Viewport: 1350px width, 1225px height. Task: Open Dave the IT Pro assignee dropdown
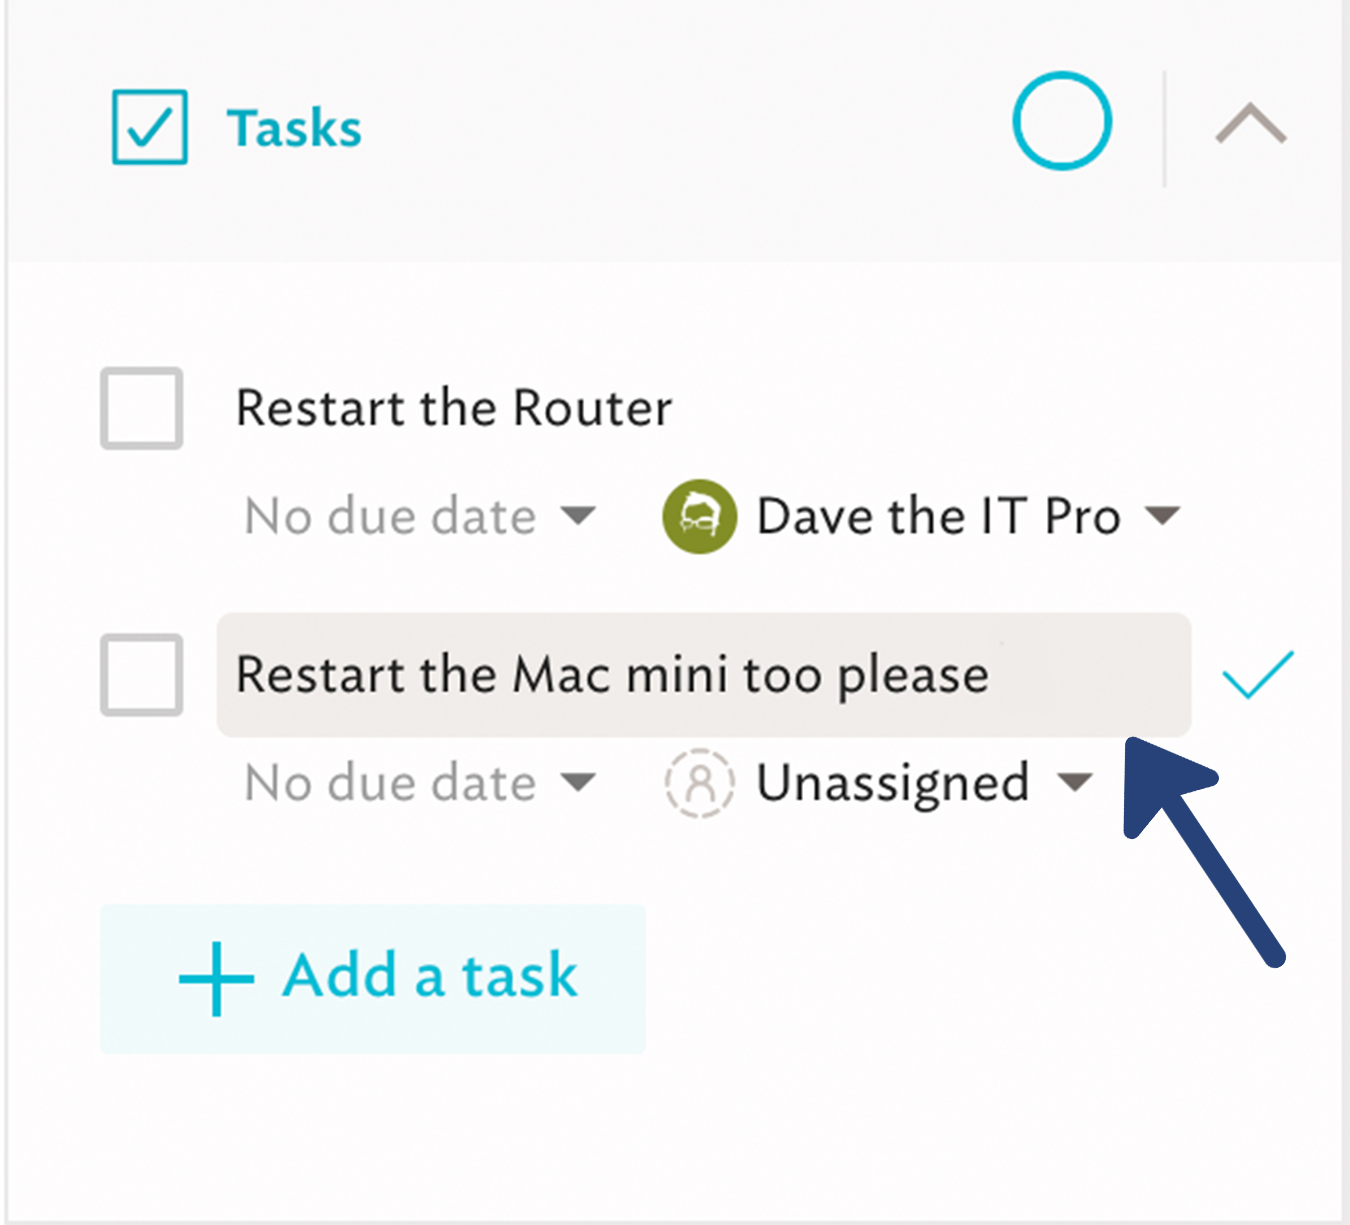coord(1162,516)
